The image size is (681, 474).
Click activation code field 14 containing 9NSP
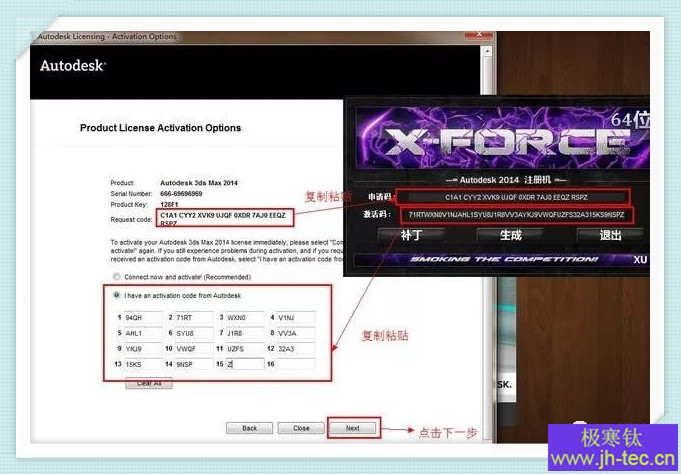(194, 364)
